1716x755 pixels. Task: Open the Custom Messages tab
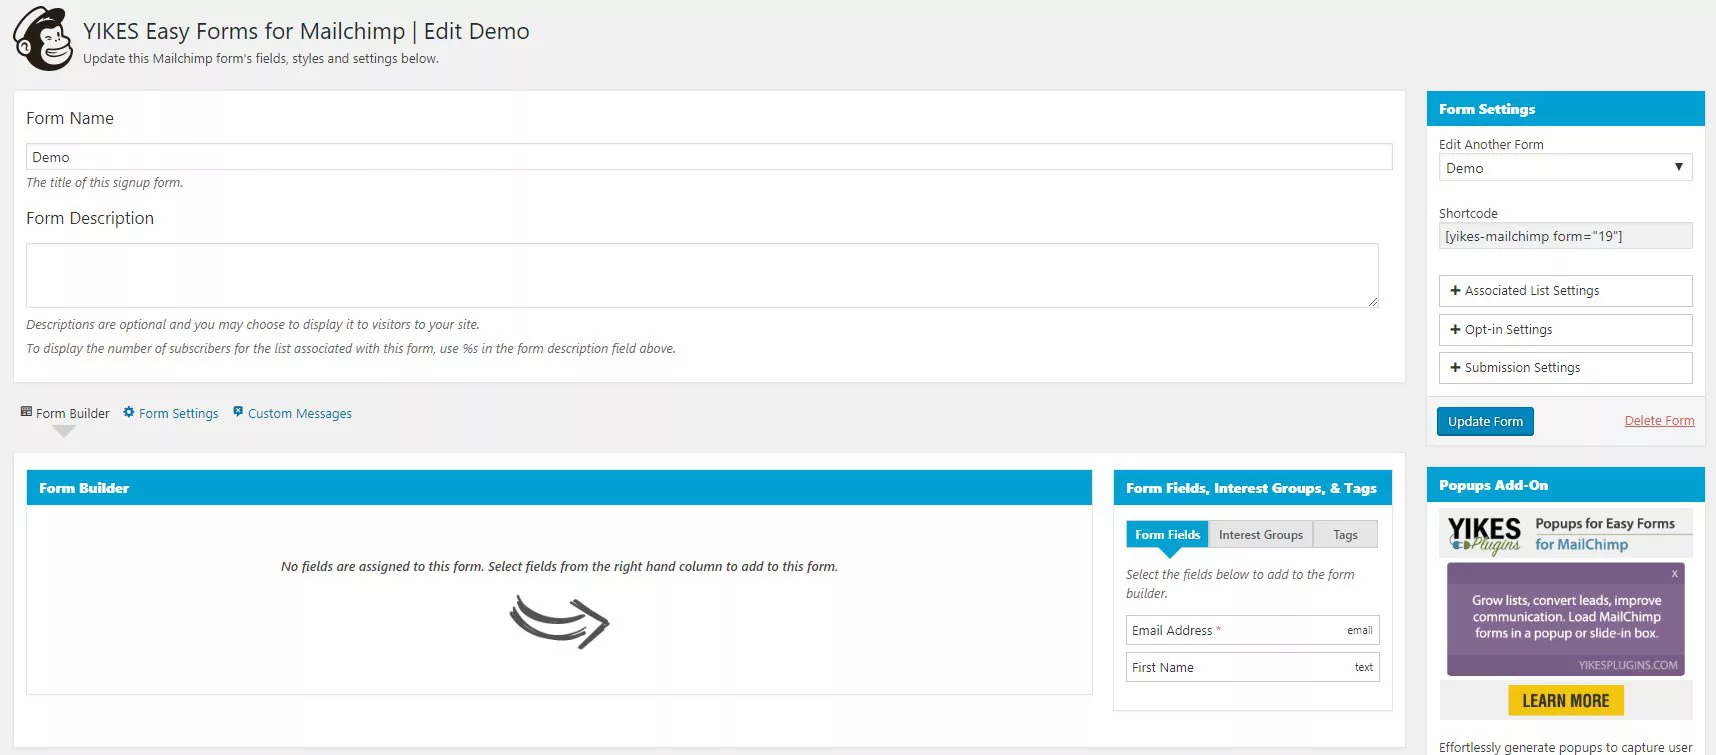point(292,413)
